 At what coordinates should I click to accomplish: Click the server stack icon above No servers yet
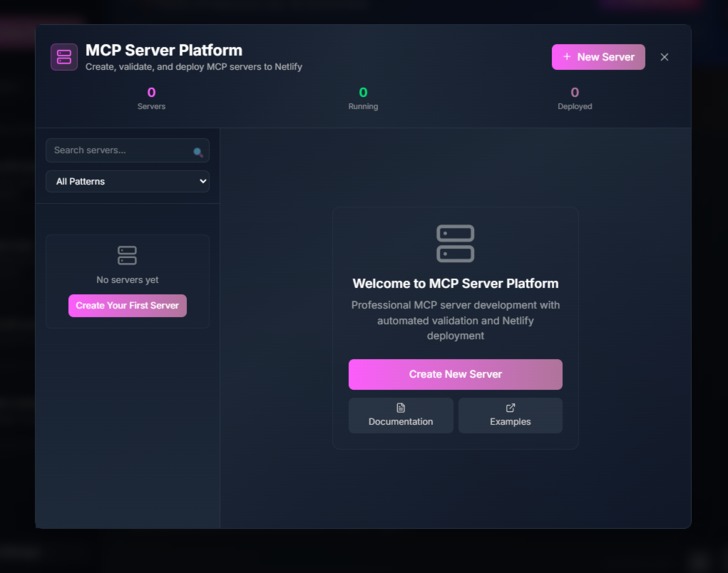[127, 255]
